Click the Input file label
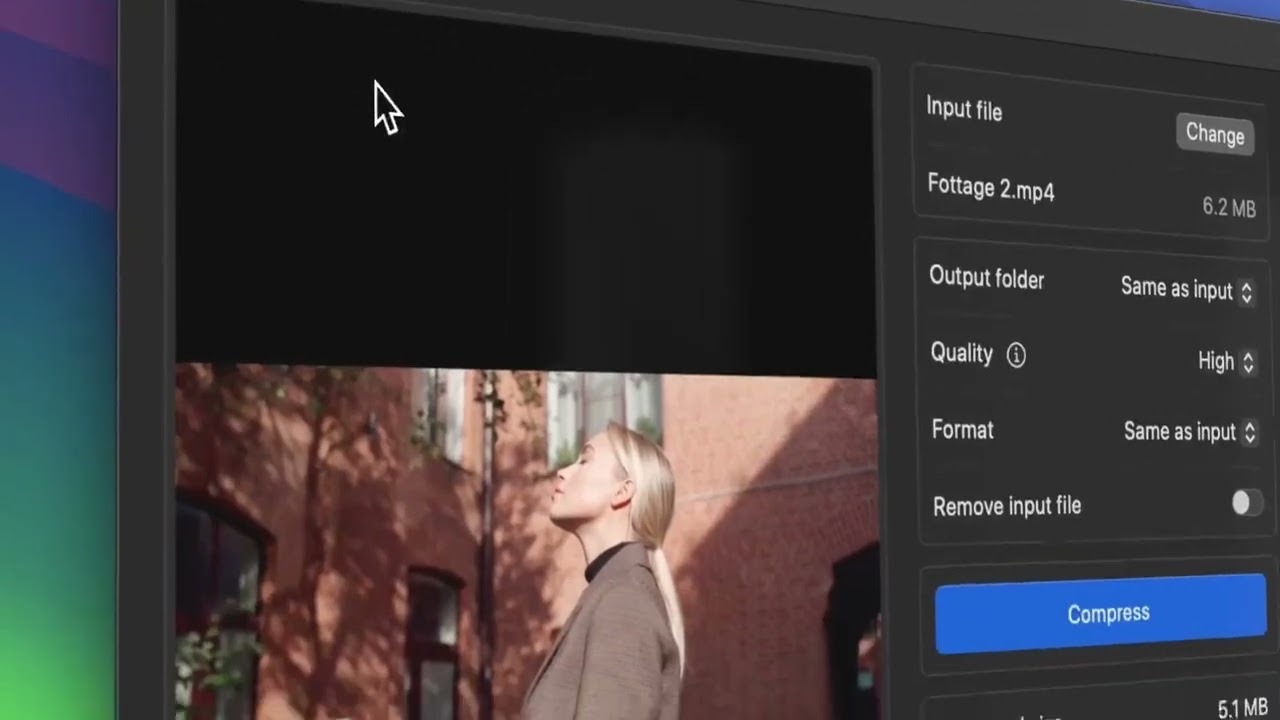 pos(964,109)
